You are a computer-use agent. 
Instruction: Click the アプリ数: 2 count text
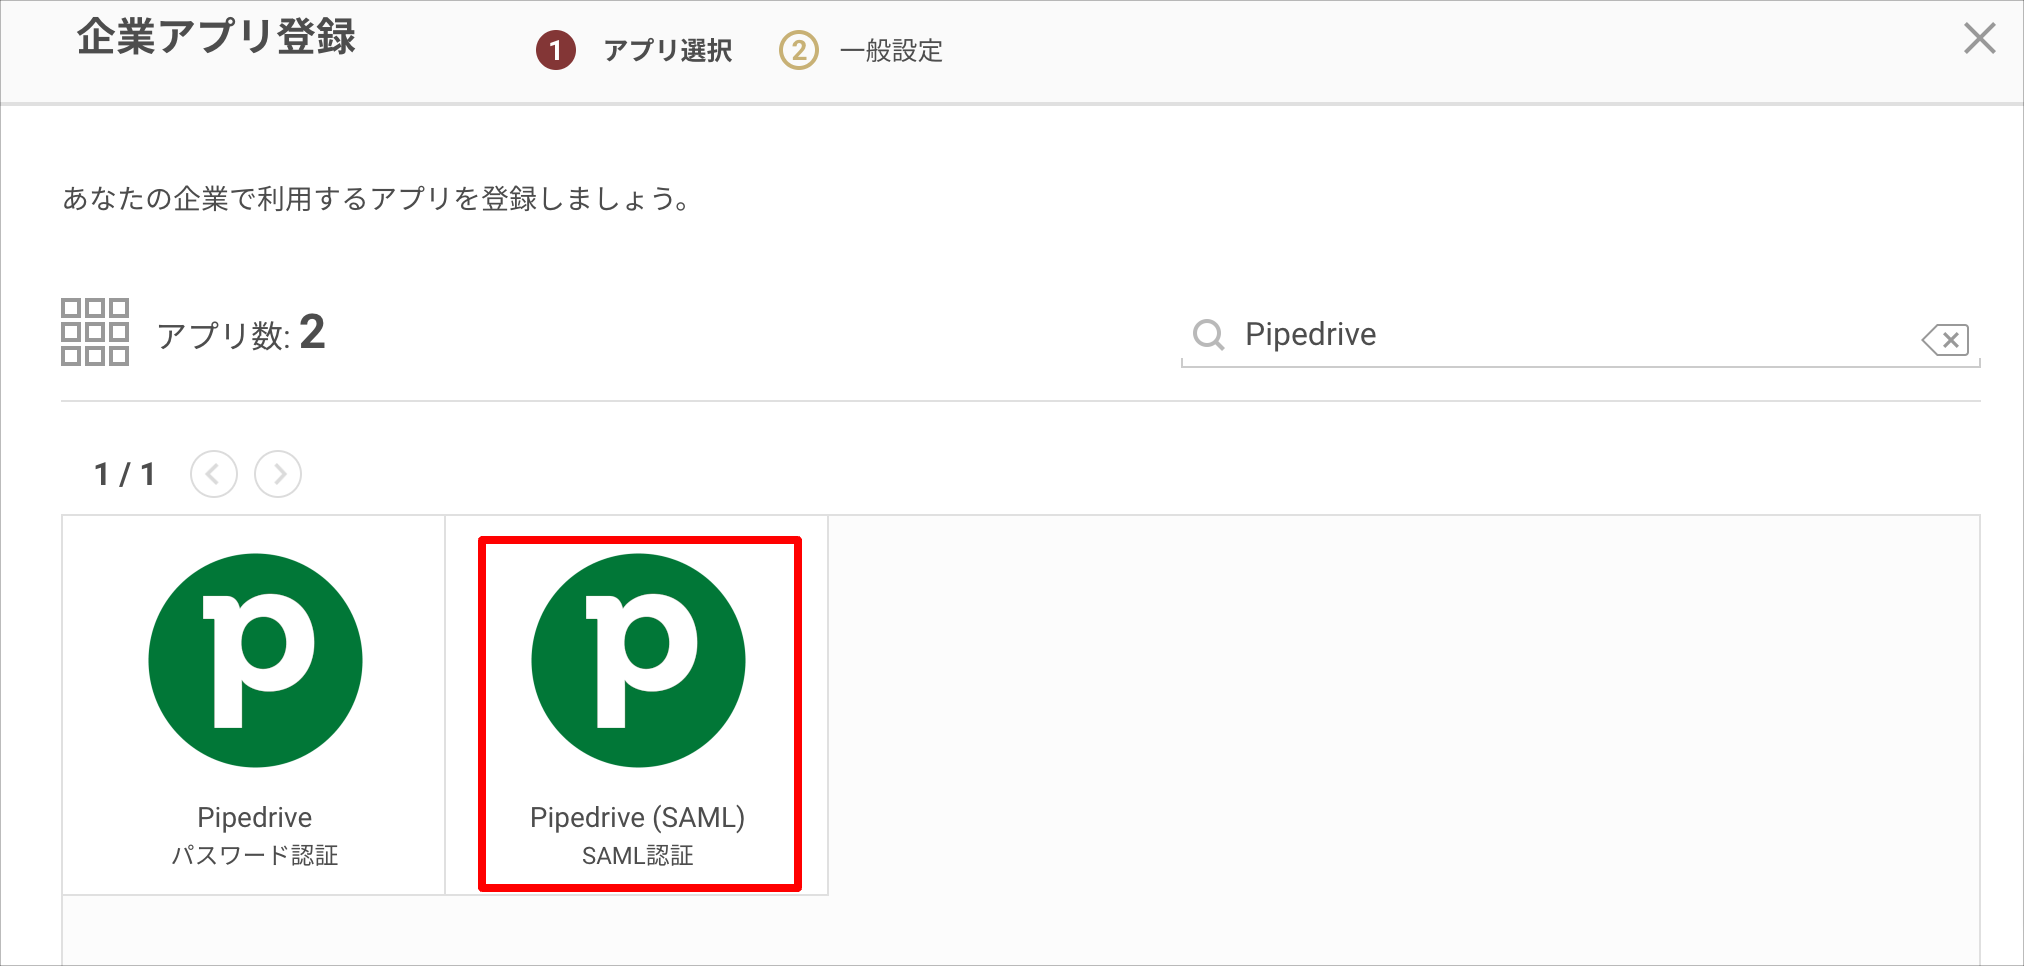tap(241, 333)
